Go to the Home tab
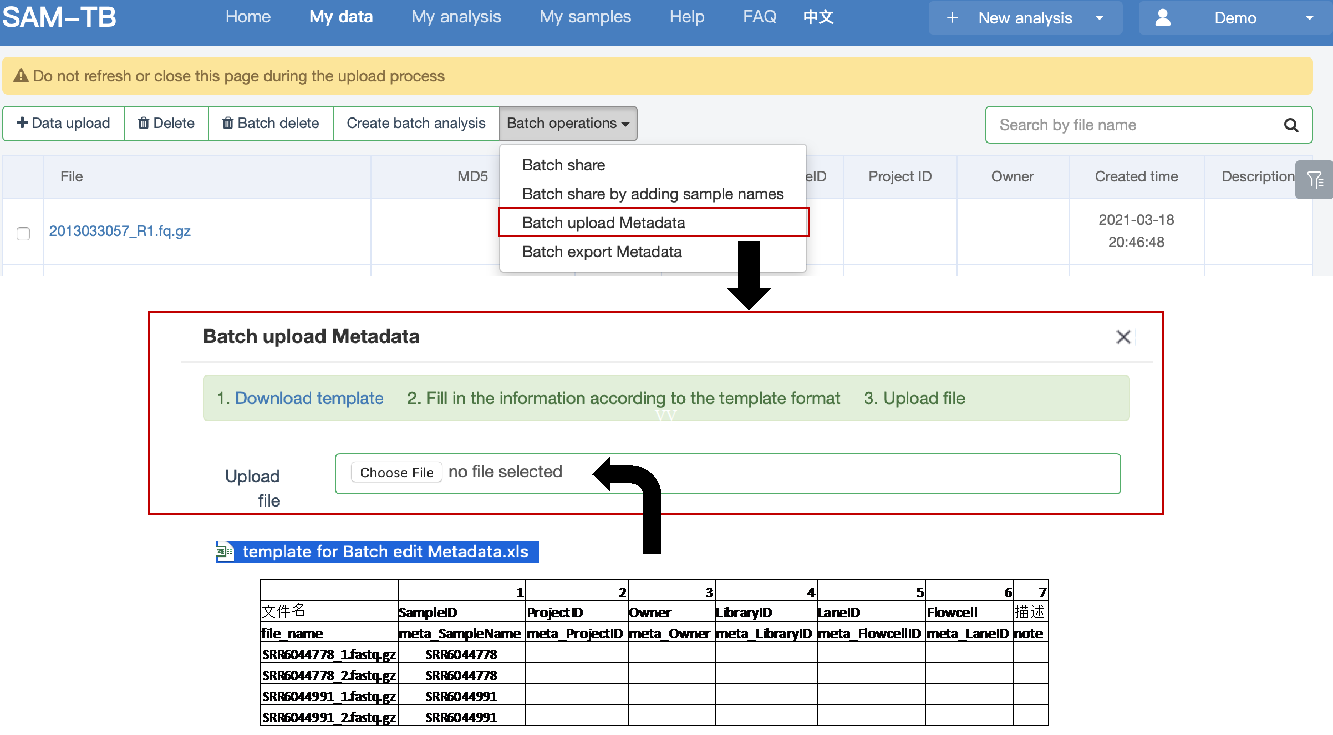 248,17
